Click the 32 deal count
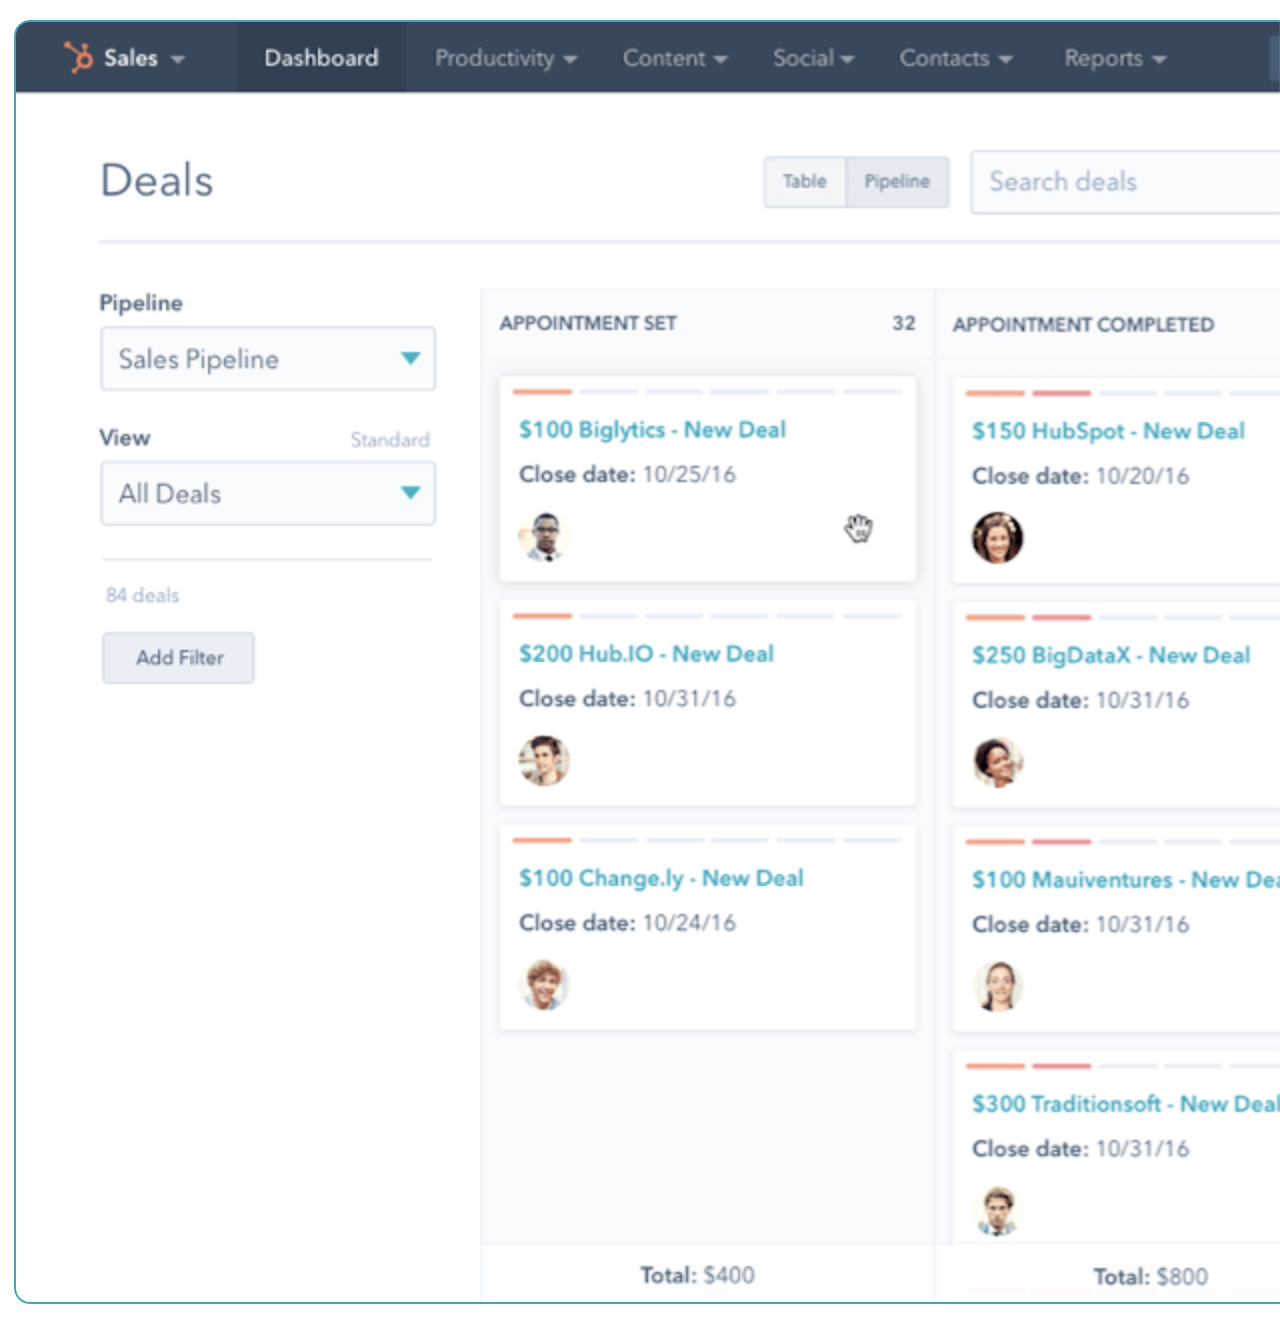 pyautogui.click(x=904, y=324)
